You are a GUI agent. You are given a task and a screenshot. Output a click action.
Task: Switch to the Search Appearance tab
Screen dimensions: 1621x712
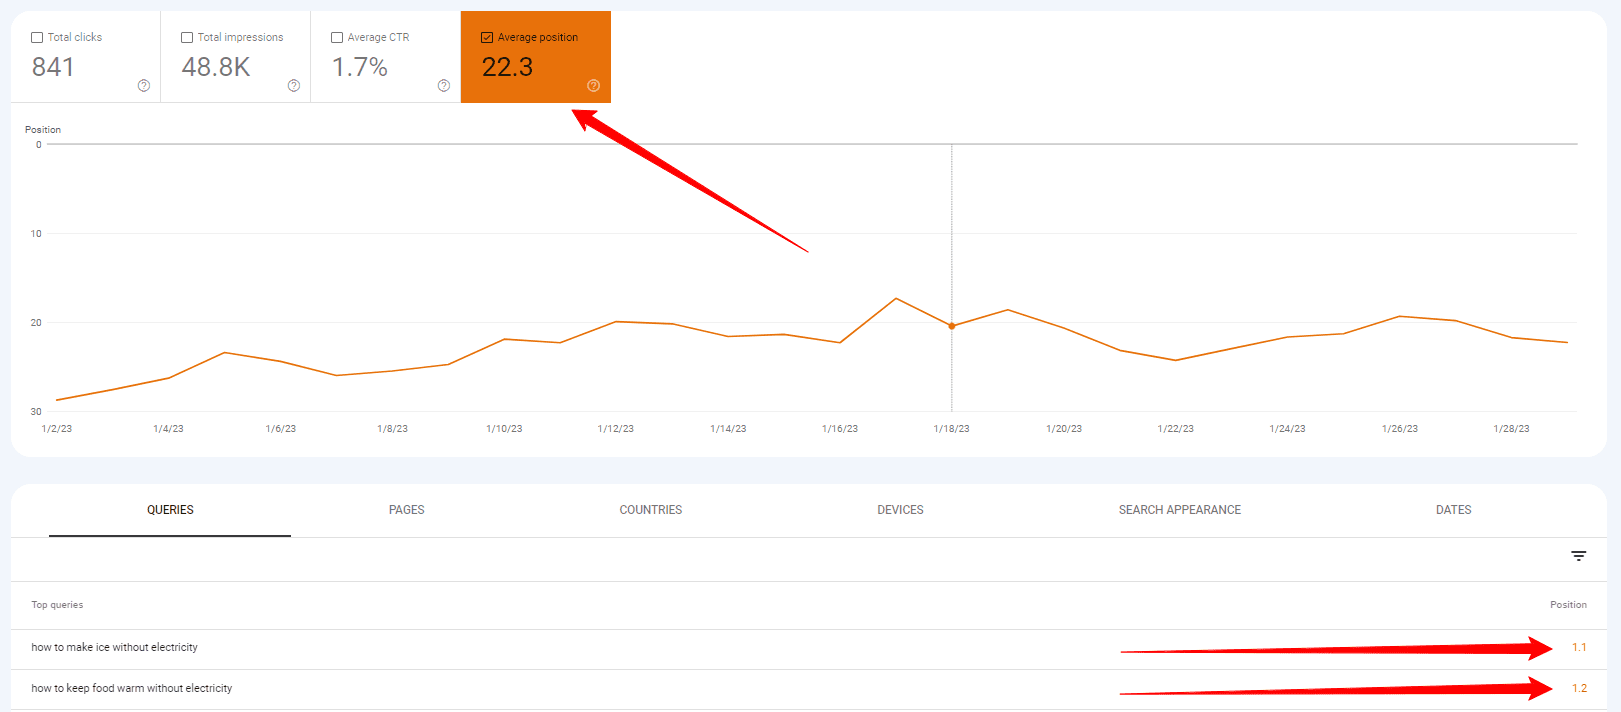tap(1180, 510)
